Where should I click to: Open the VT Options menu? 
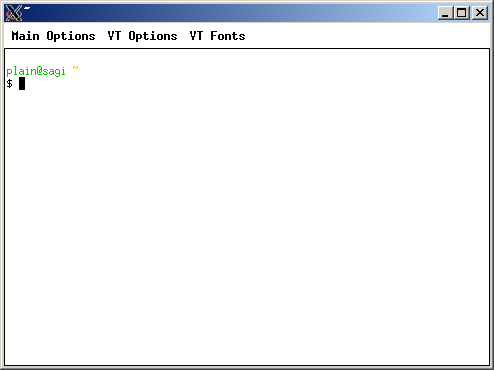click(x=142, y=36)
